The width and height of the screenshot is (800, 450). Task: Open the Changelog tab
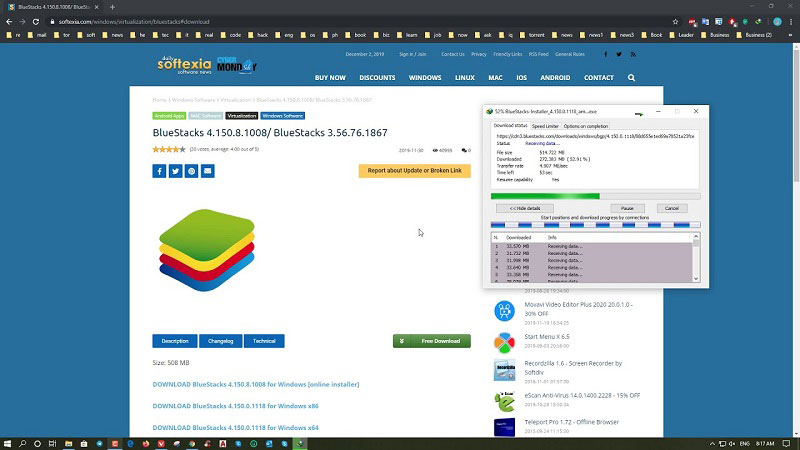pos(220,341)
